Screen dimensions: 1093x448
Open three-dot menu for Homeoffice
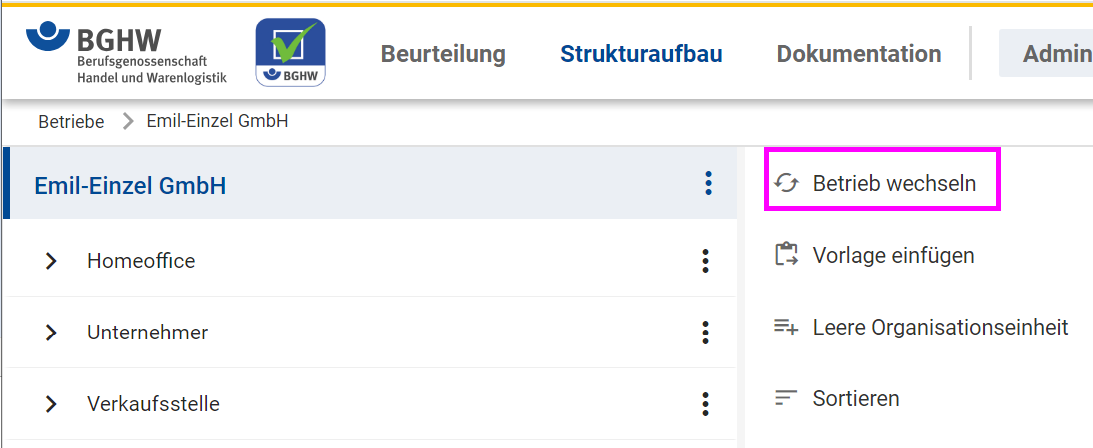click(x=705, y=261)
